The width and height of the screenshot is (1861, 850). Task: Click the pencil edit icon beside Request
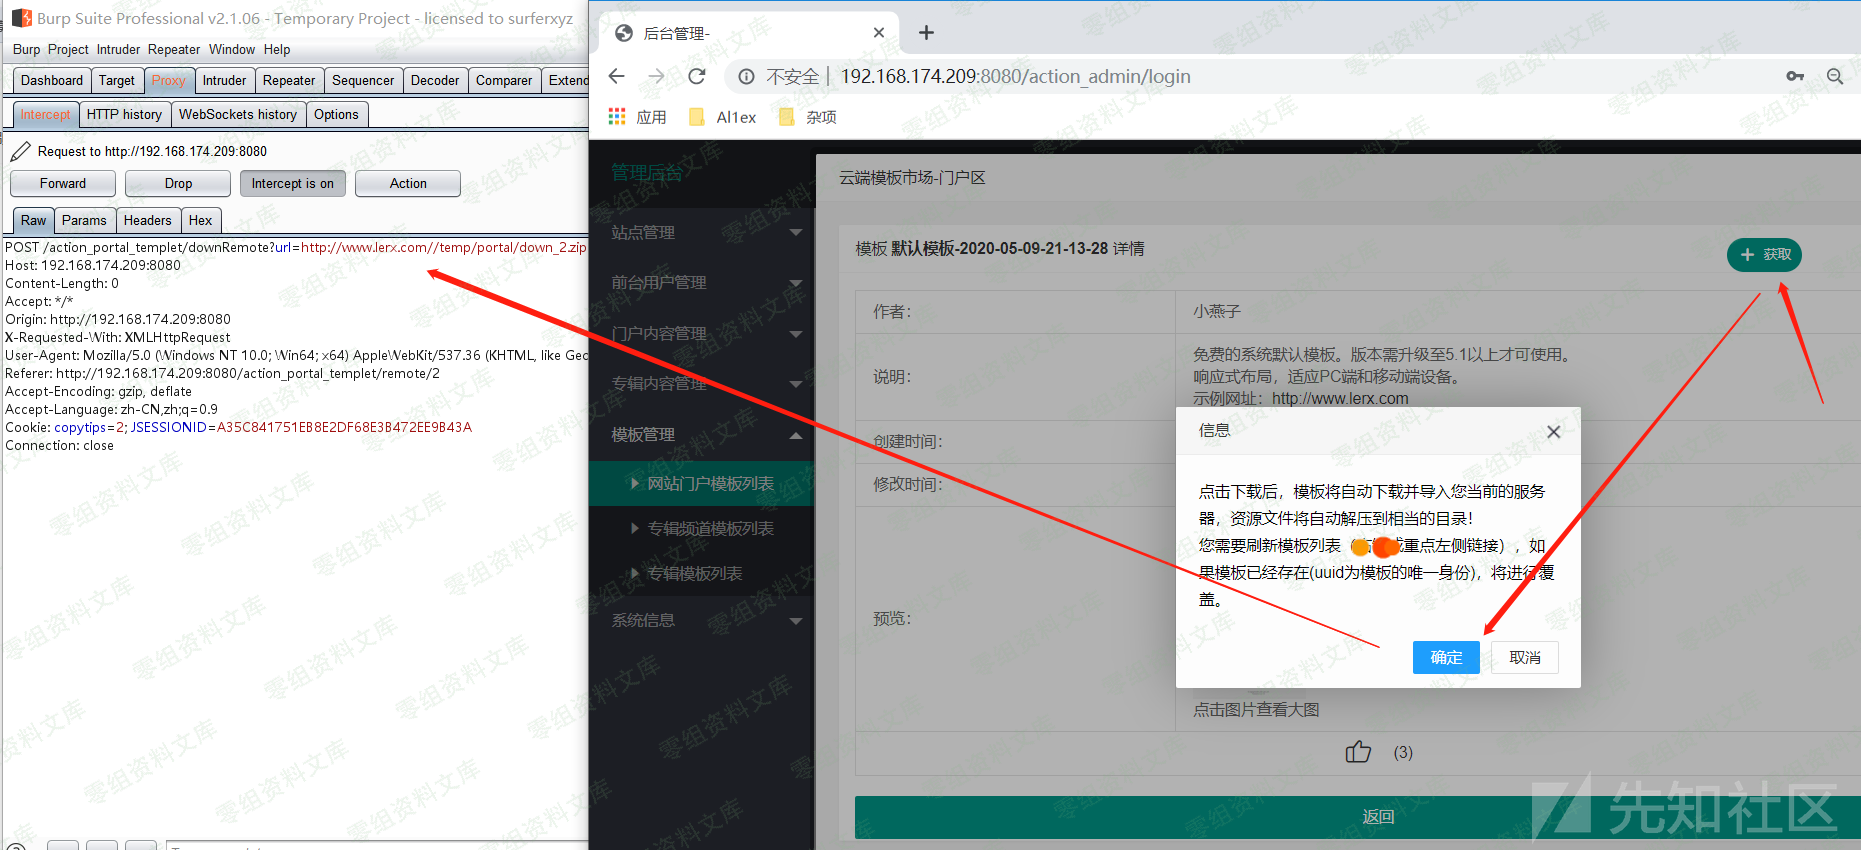[20, 152]
